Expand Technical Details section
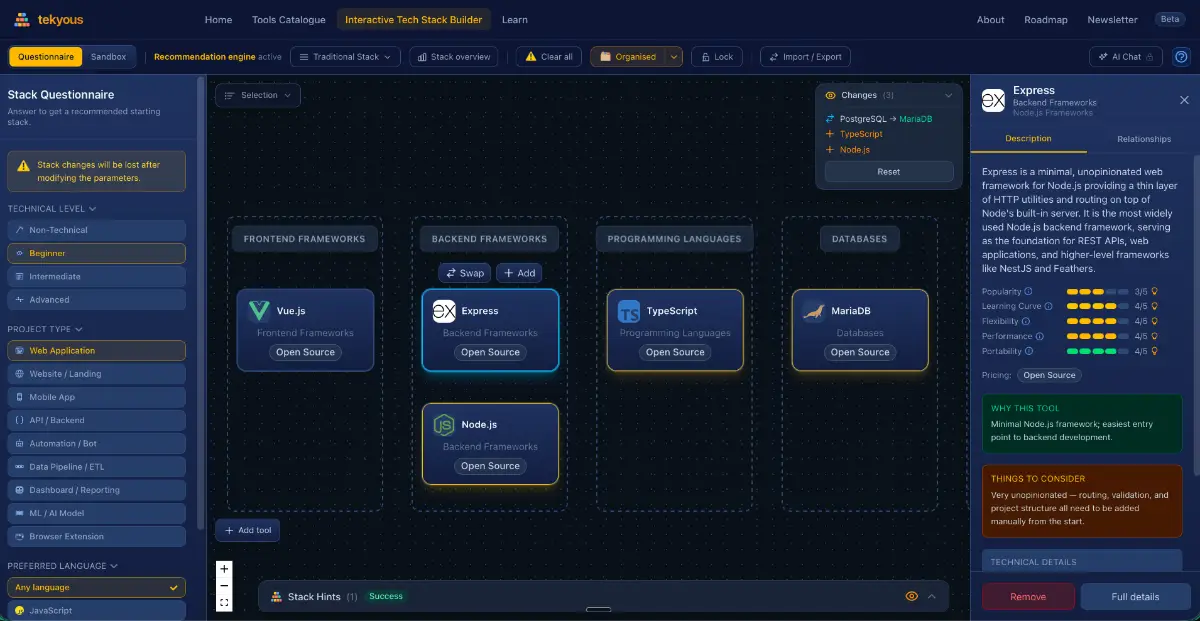 coord(1082,562)
